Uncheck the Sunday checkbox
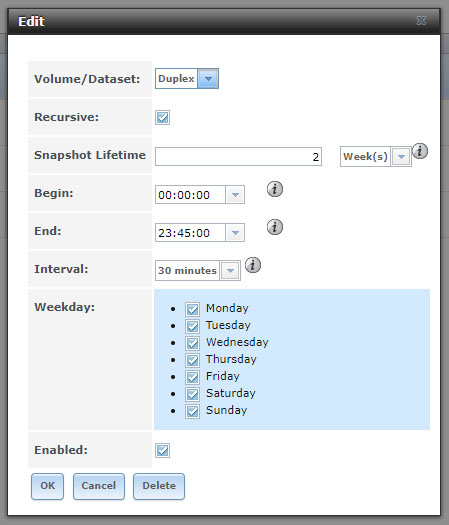 click(x=193, y=411)
